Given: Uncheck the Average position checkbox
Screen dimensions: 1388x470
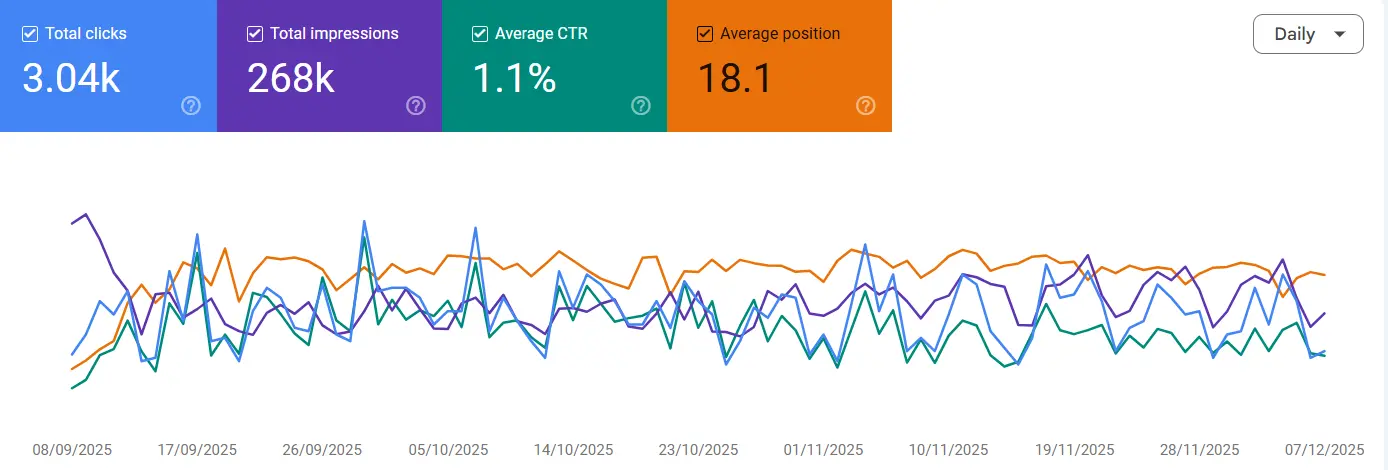Looking at the screenshot, I should click(705, 34).
